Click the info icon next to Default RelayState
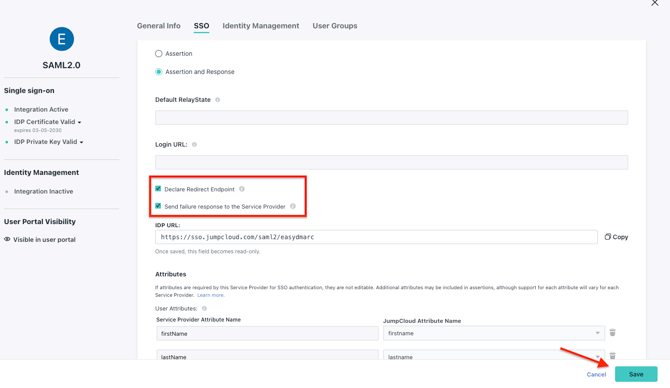The image size is (670, 388). (x=217, y=100)
